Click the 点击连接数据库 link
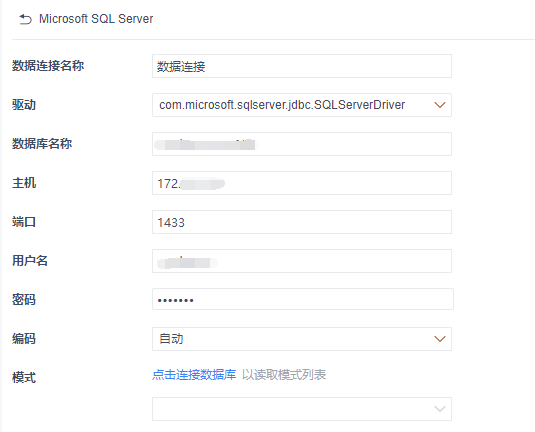This screenshot has height=432, width=535. tap(194, 375)
